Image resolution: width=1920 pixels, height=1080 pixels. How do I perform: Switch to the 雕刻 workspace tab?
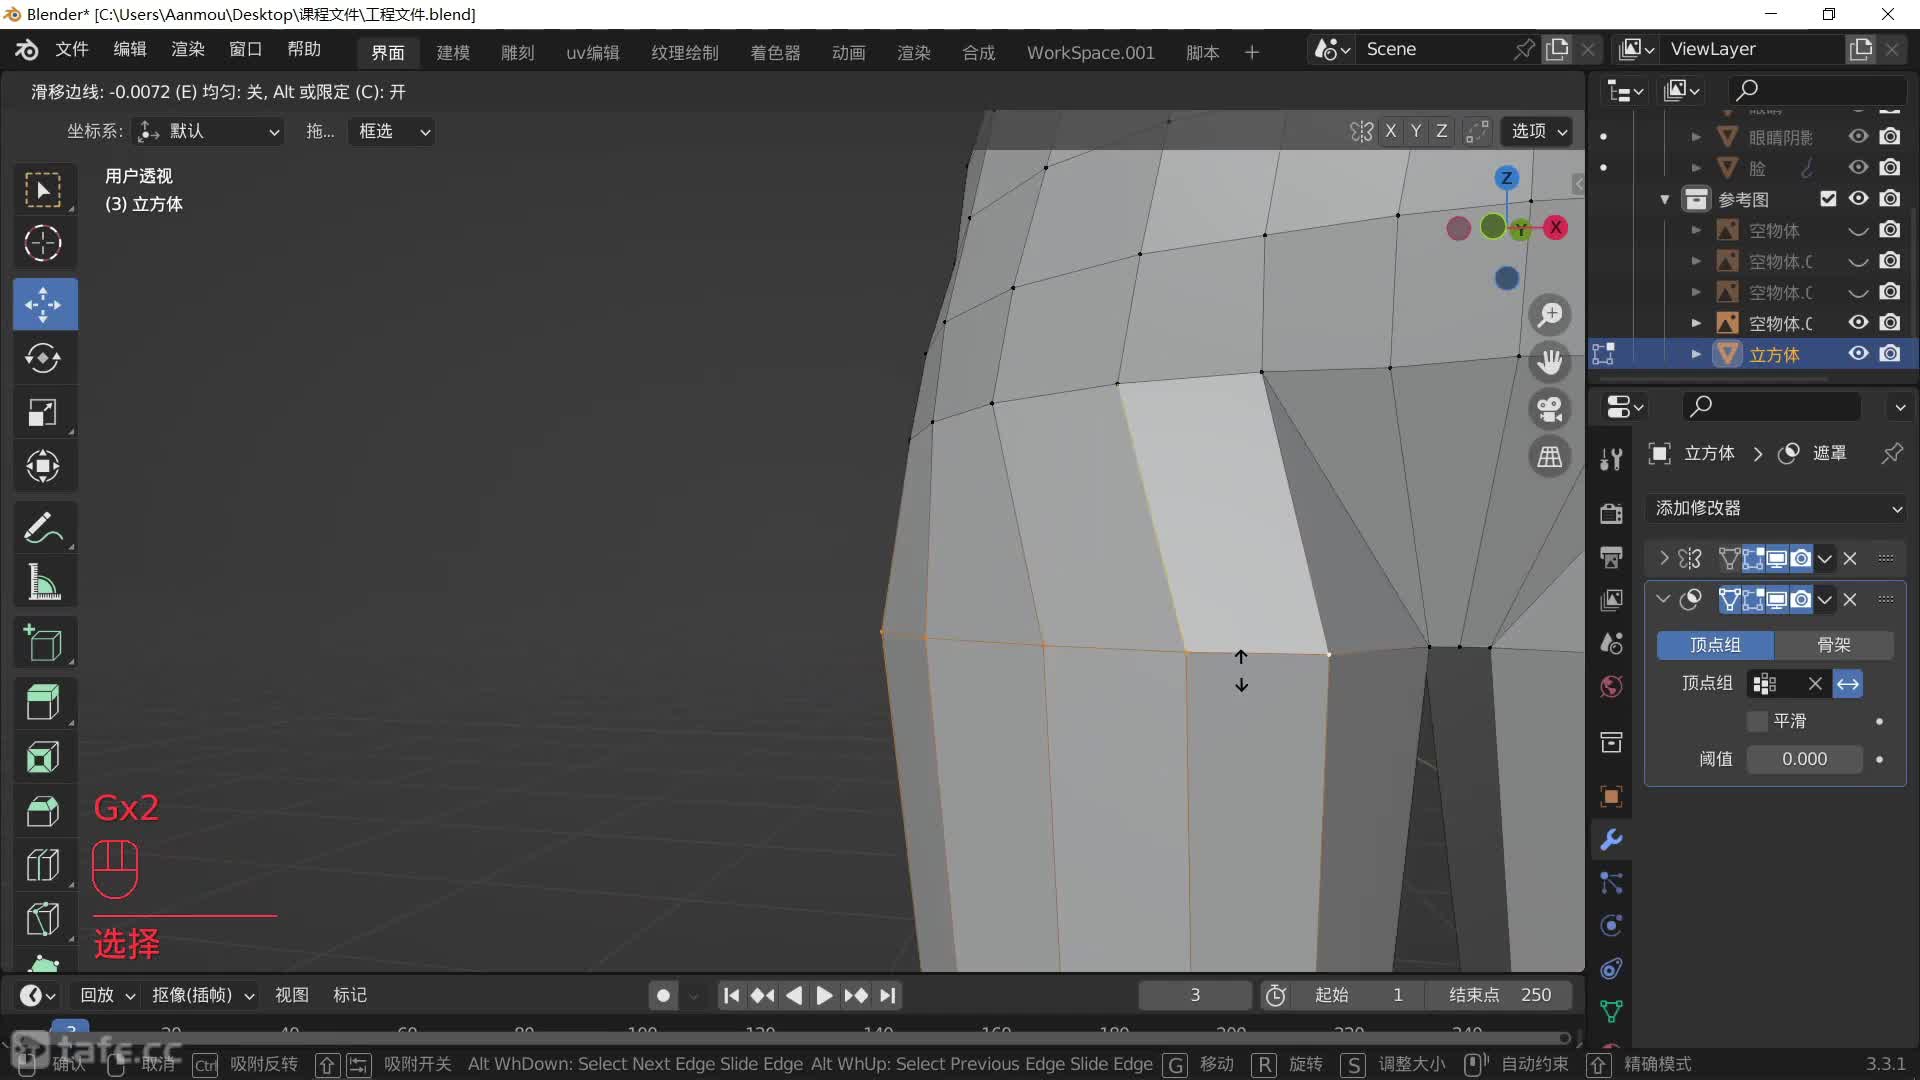[x=518, y=52]
